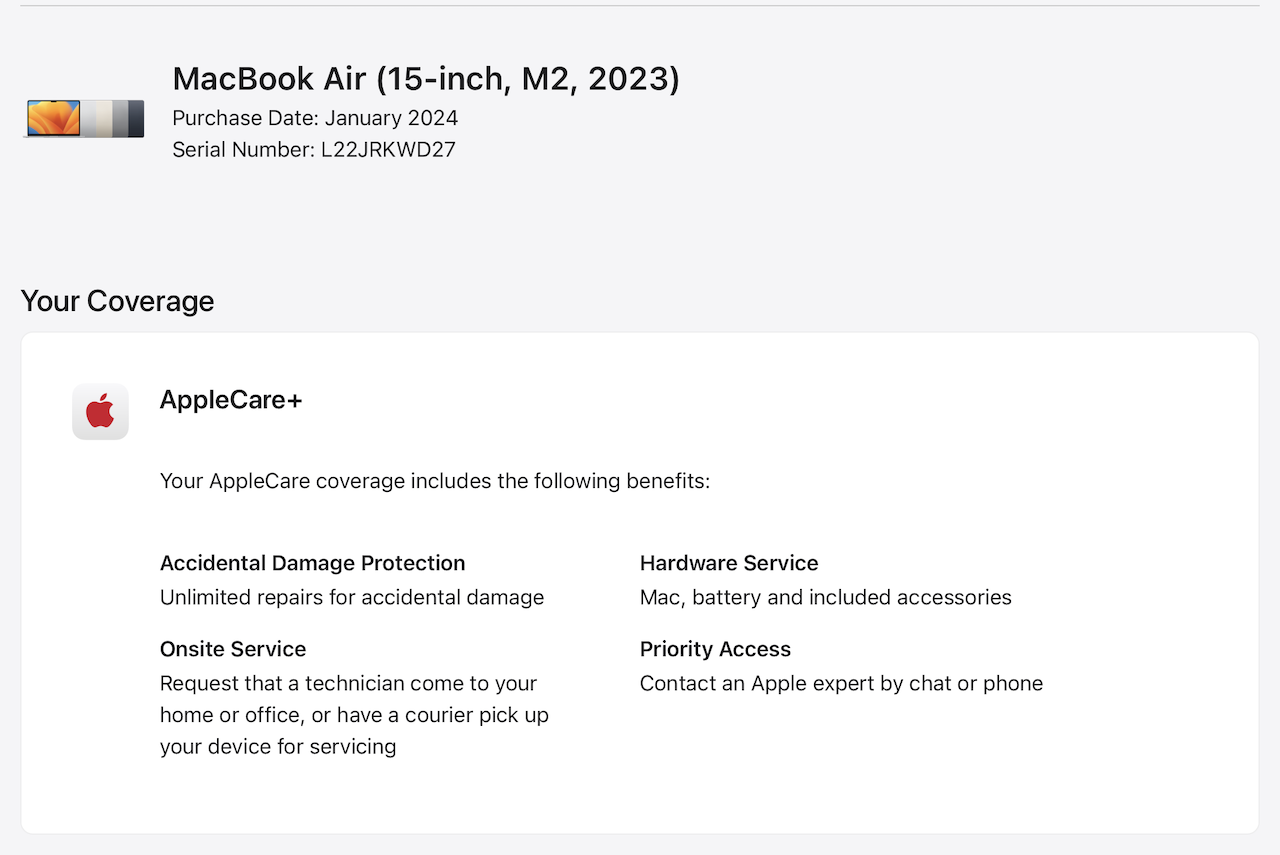Click the Onsite Service benefit heading
Viewport: 1280px width, 855px height.
233,649
